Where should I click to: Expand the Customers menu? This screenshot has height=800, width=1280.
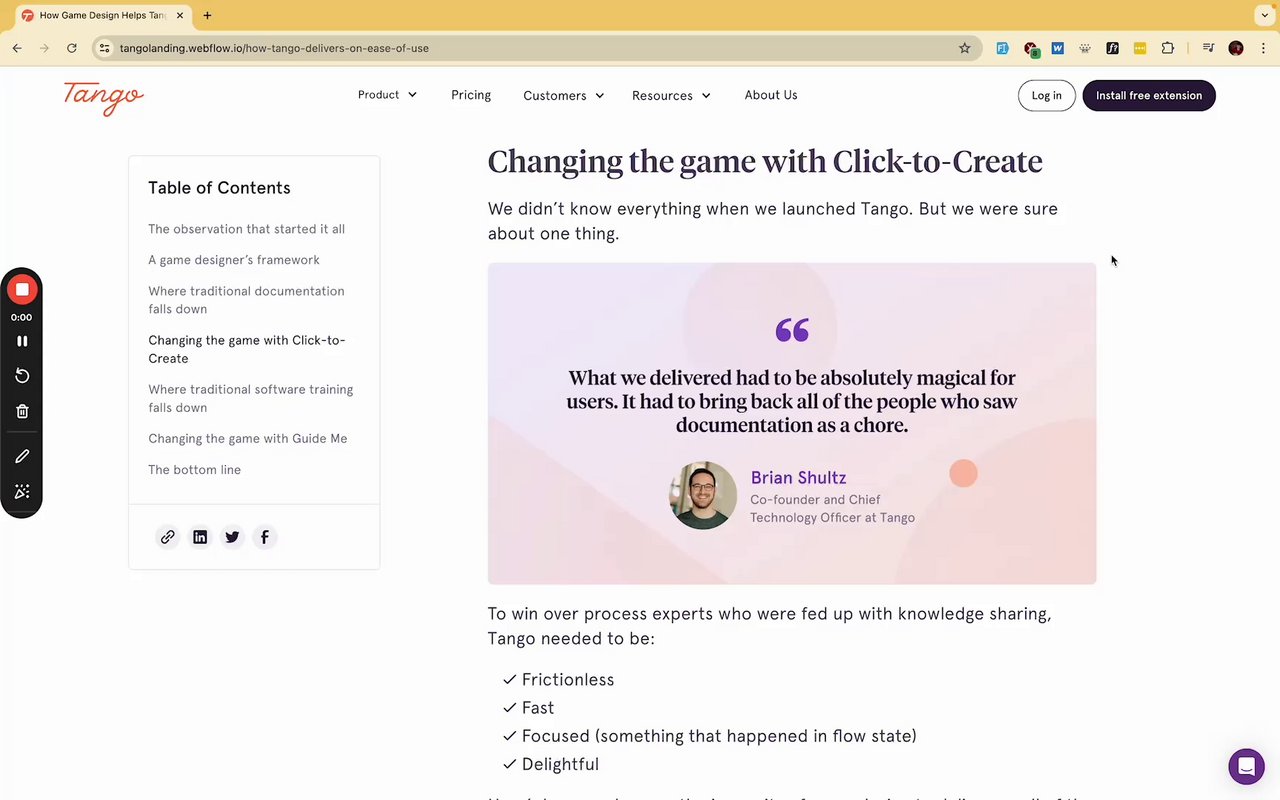point(564,96)
